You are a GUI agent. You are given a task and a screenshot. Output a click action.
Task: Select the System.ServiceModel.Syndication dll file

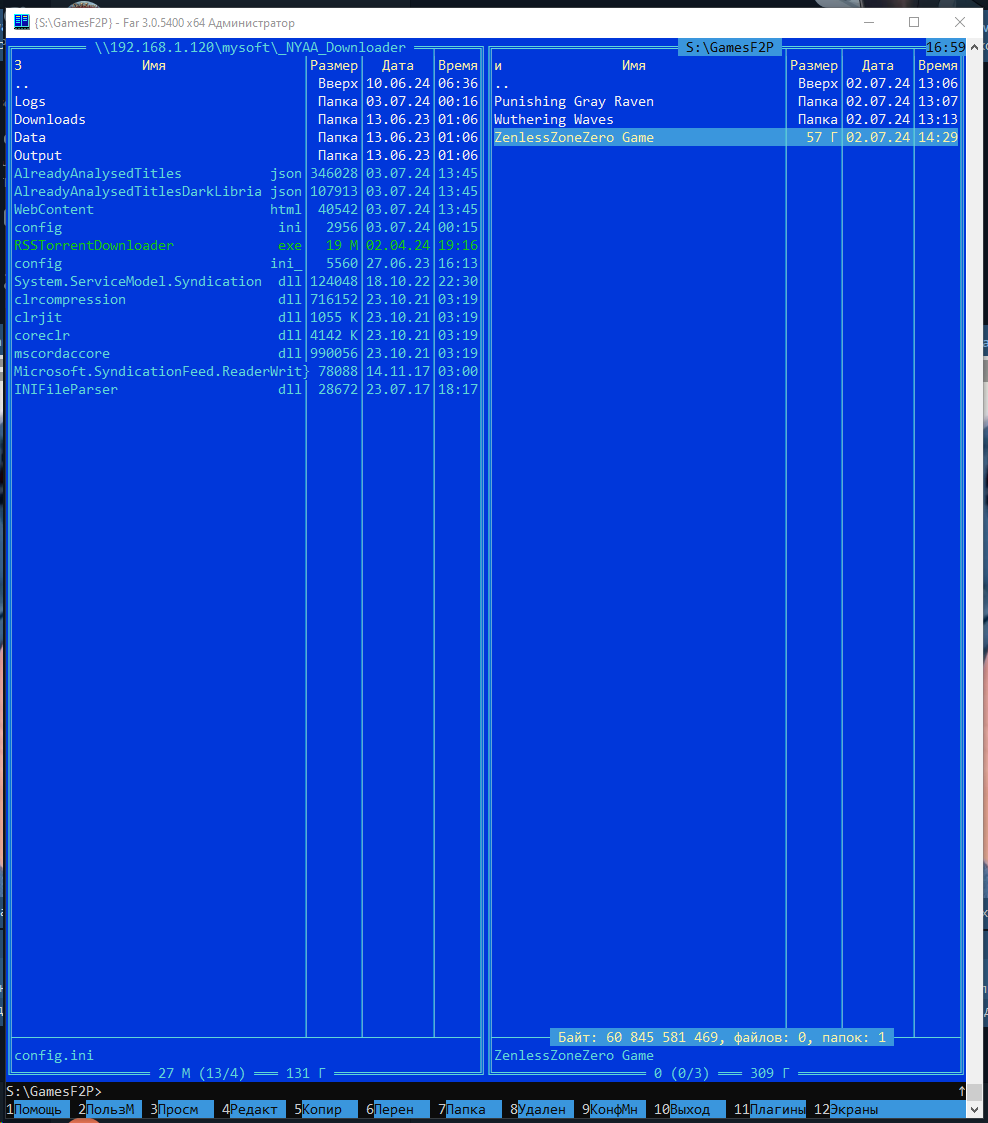[x=246, y=281]
